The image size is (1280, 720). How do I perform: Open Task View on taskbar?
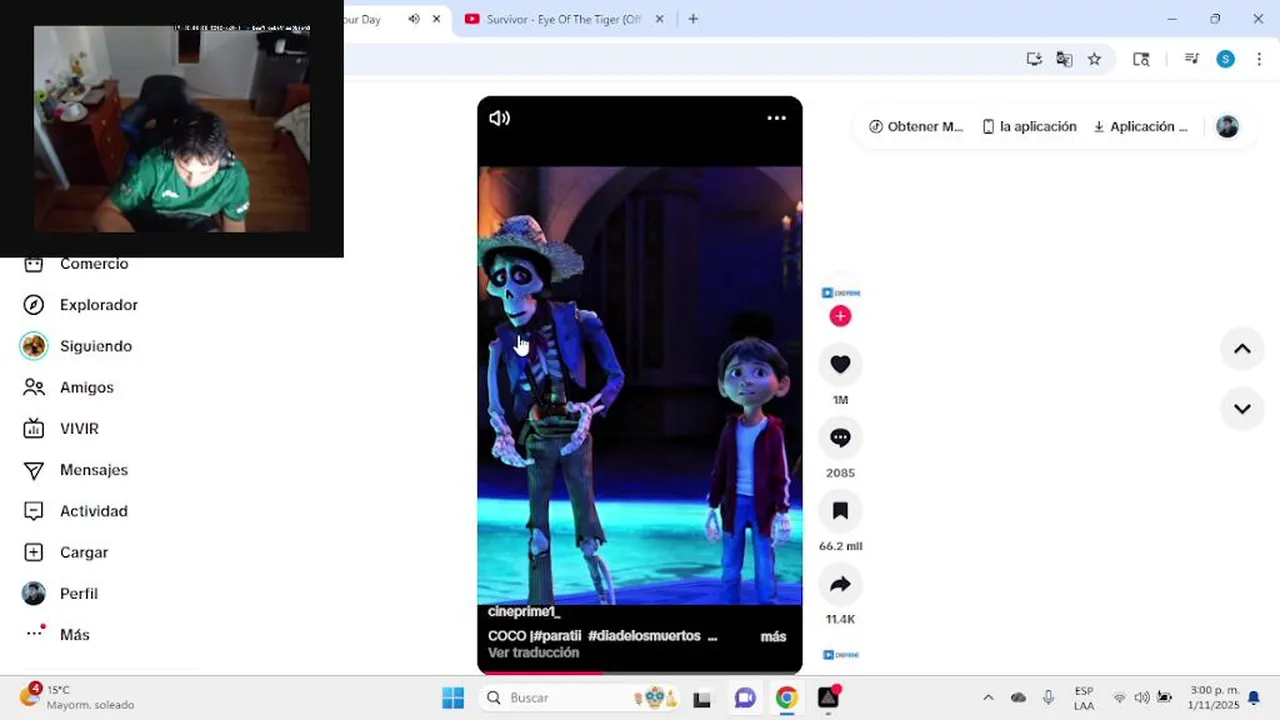point(702,698)
